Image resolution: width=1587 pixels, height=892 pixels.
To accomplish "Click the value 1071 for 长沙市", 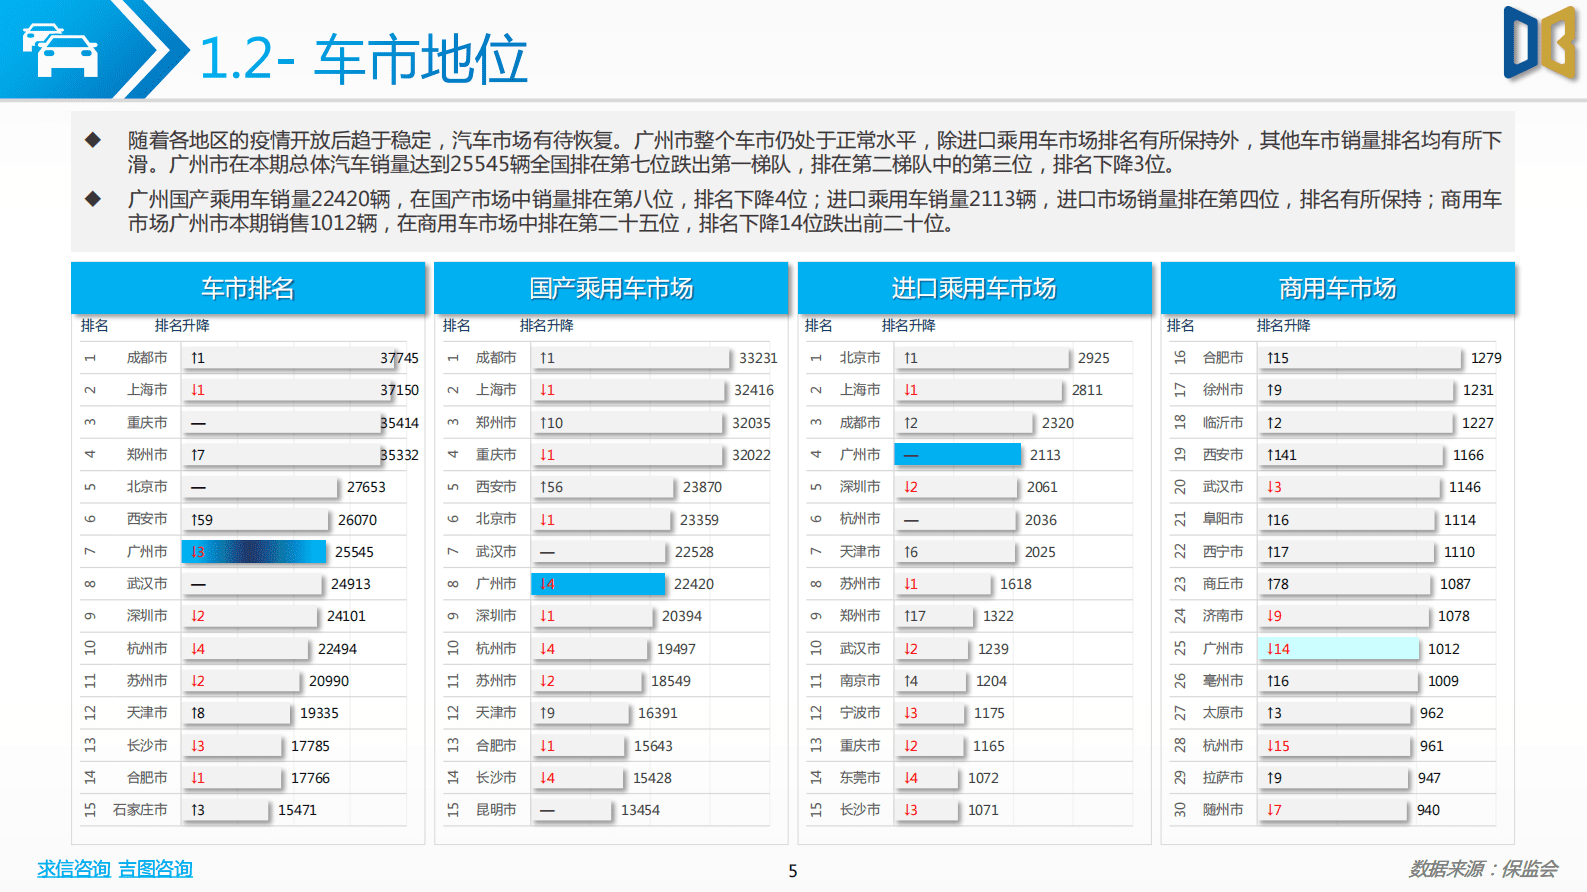I will [983, 810].
